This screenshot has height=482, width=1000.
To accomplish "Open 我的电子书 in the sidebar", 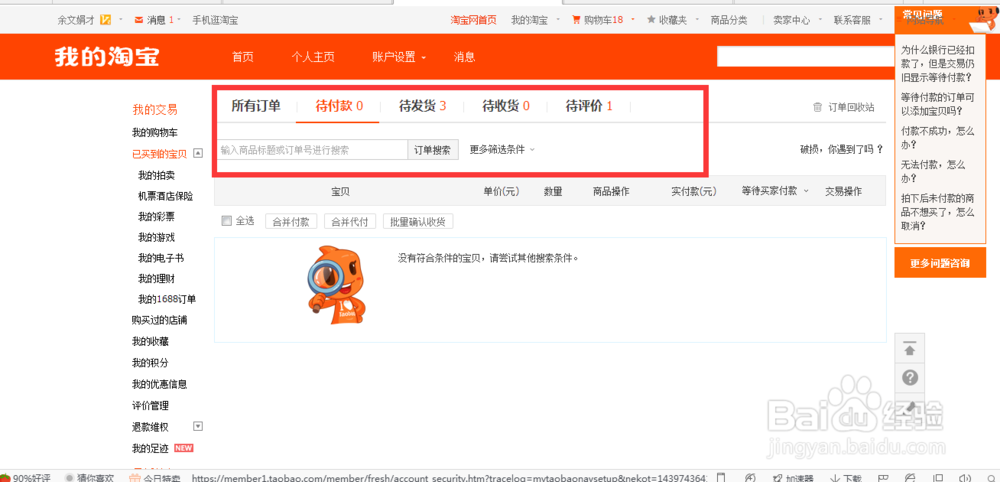I will pos(161,258).
